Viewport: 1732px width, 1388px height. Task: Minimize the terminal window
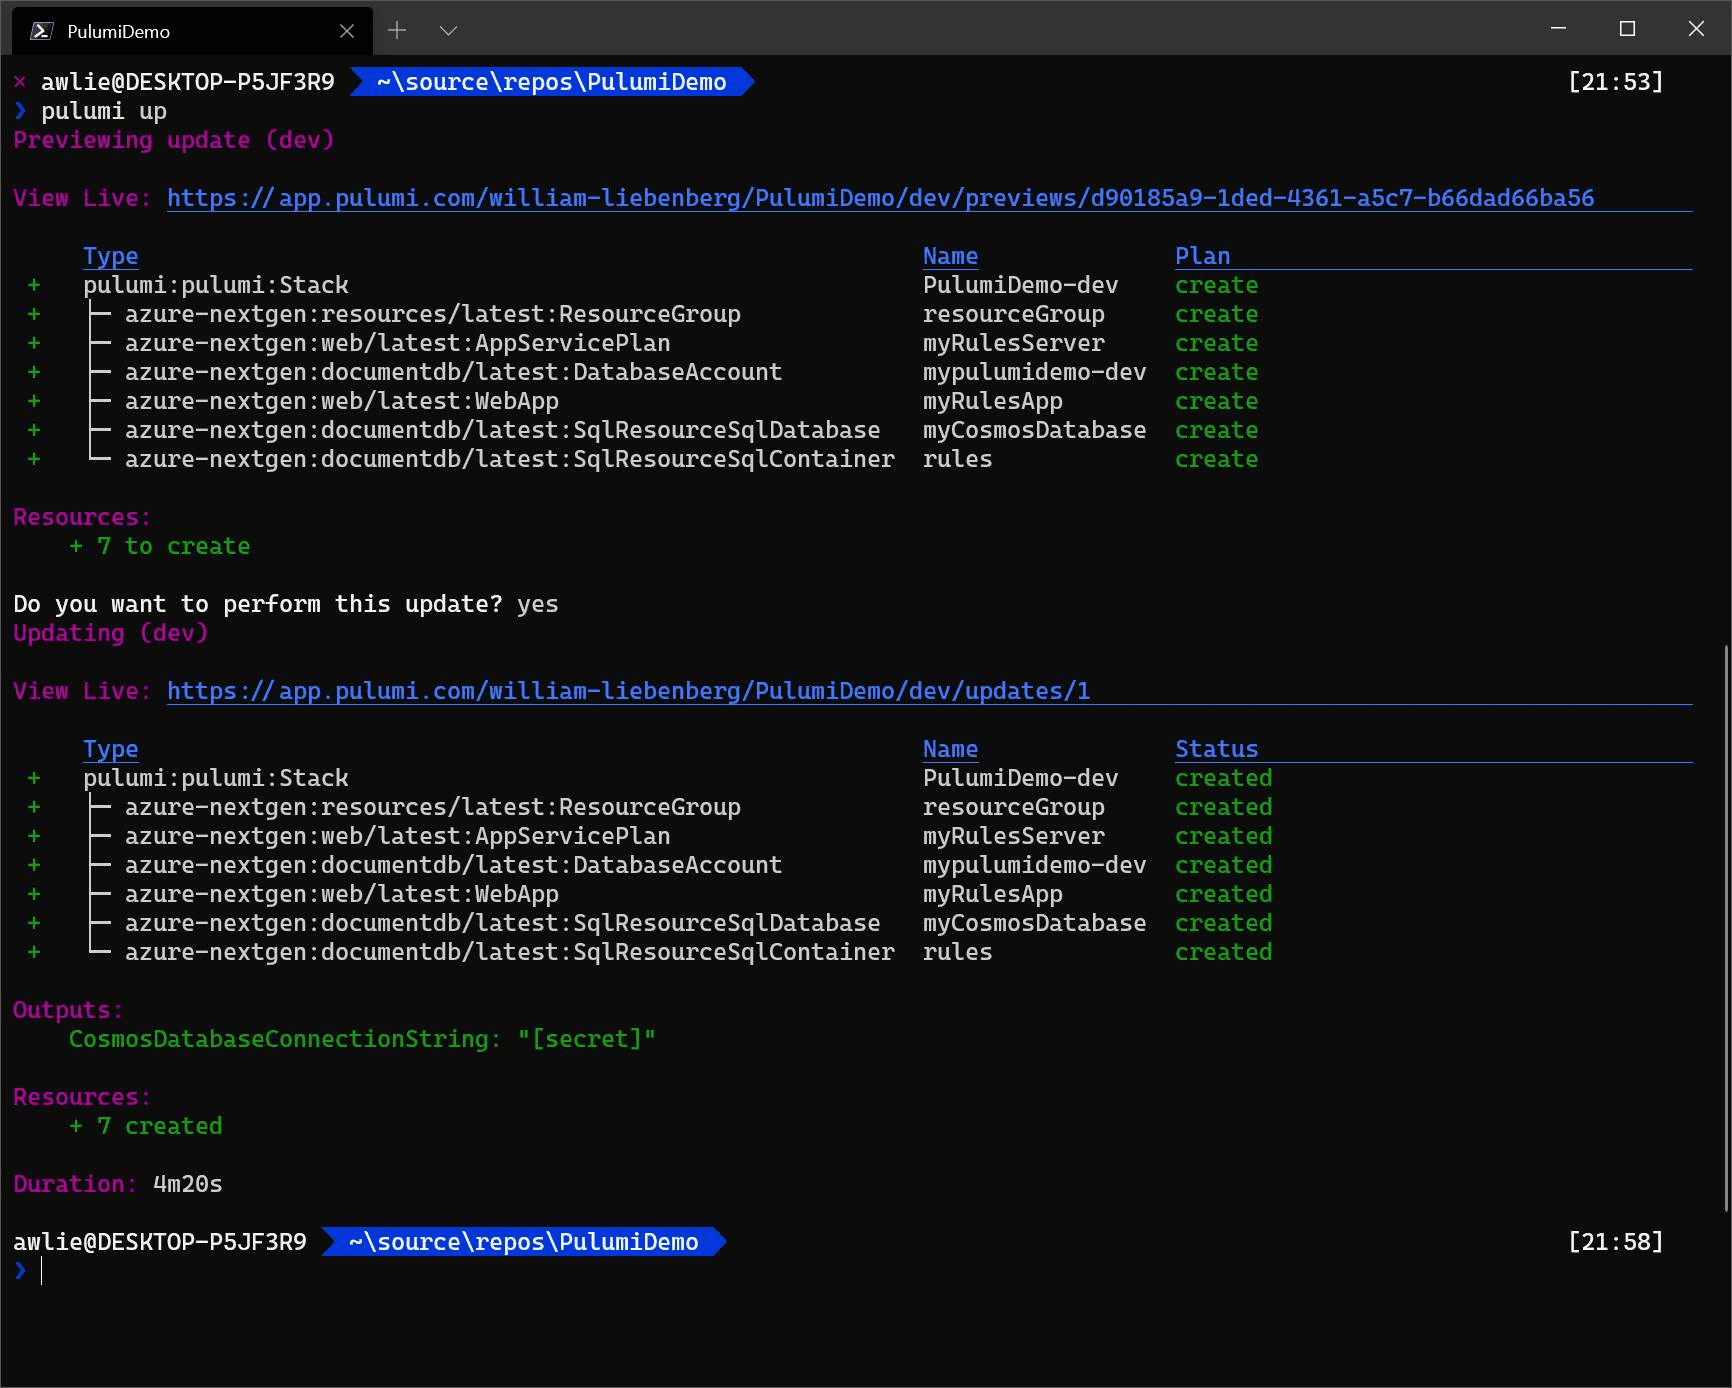click(1557, 29)
